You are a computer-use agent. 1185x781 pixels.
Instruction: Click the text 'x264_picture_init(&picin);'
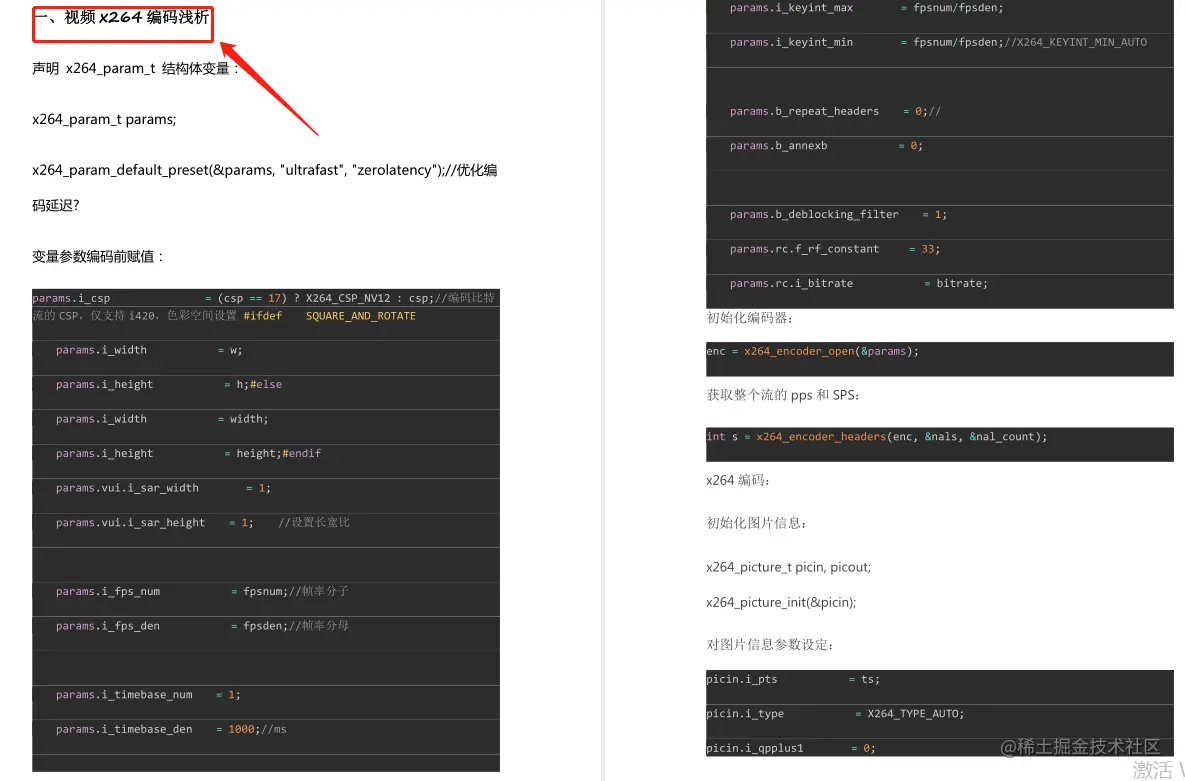pos(781,603)
